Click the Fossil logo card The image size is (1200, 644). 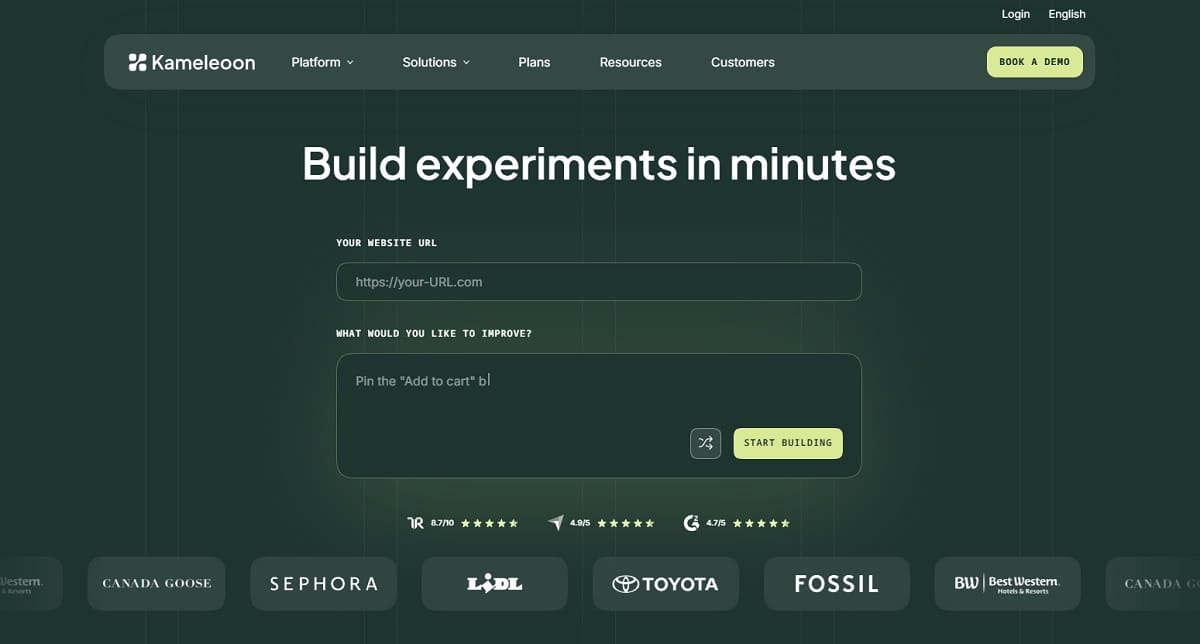(x=837, y=583)
